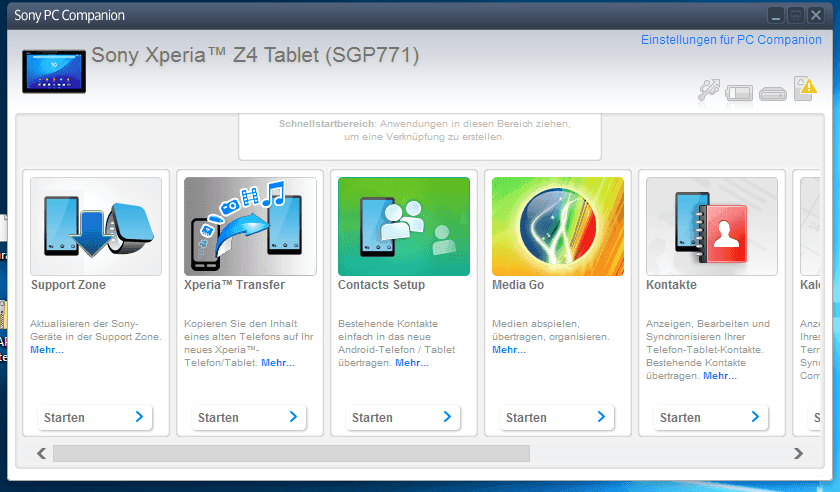Click the Kontakte title text
The width and height of the screenshot is (840, 492).
click(x=671, y=285)
